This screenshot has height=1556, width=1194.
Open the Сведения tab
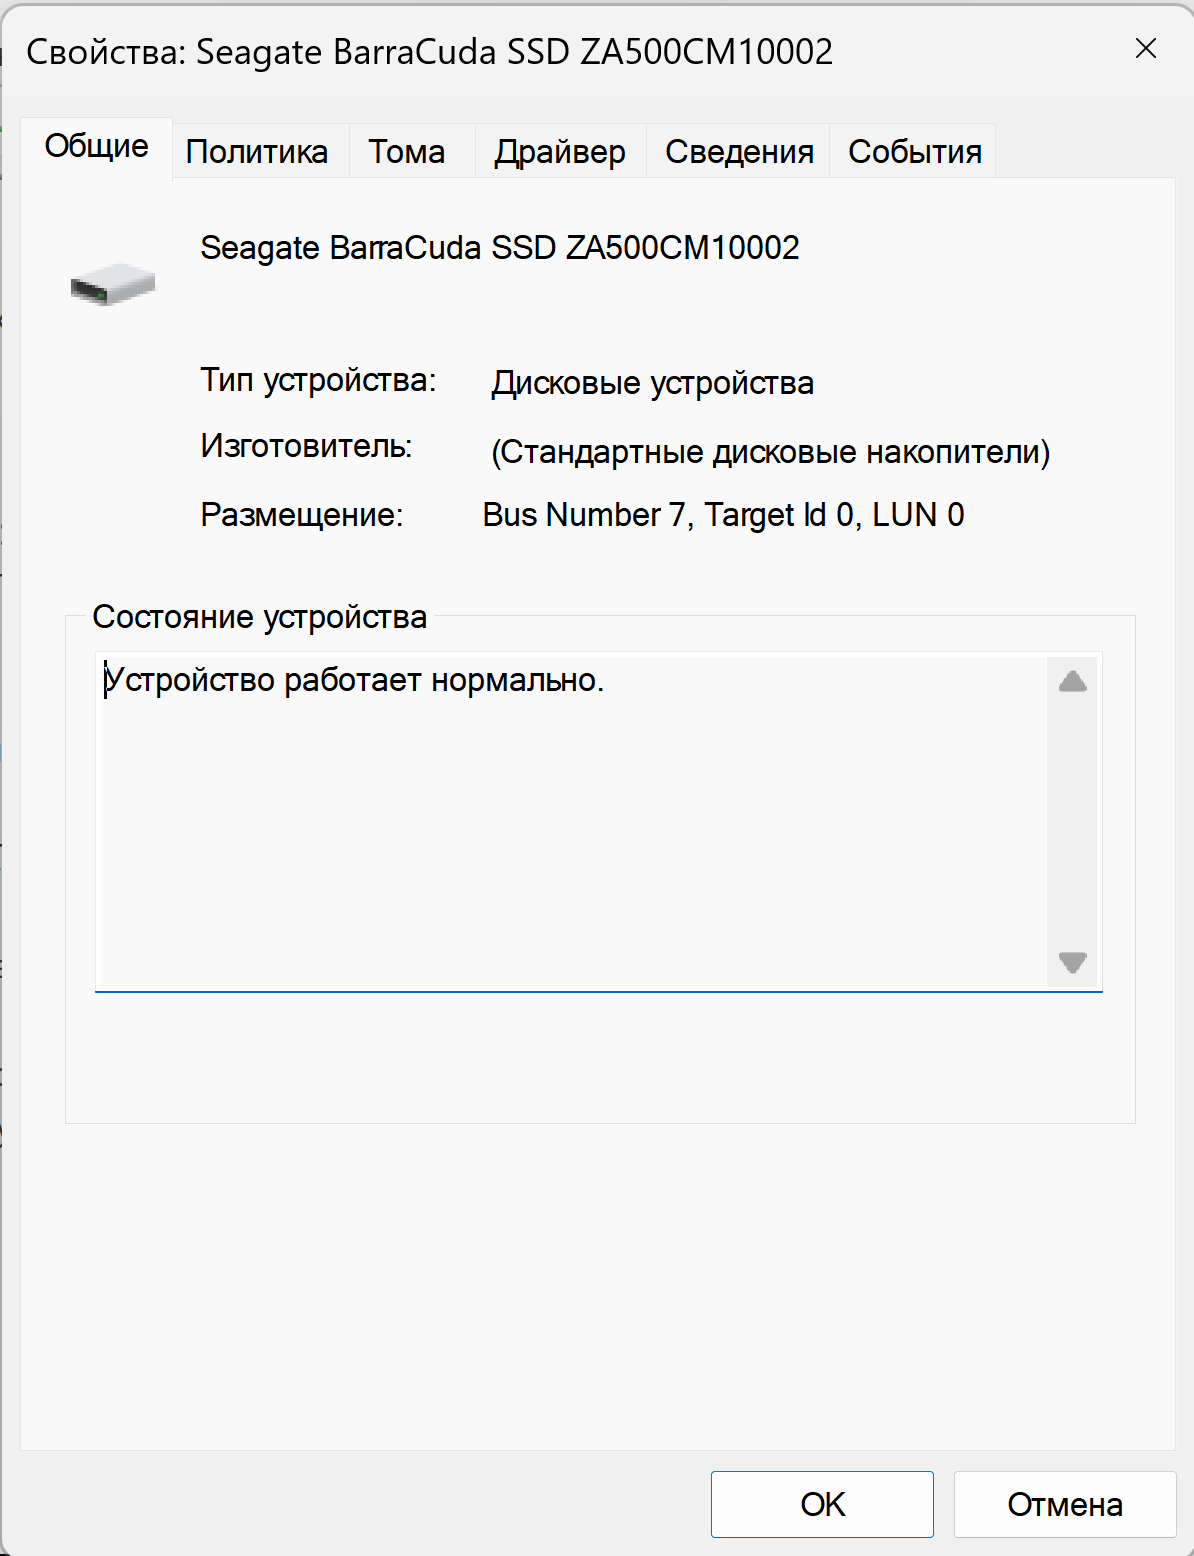coord(739,152)
